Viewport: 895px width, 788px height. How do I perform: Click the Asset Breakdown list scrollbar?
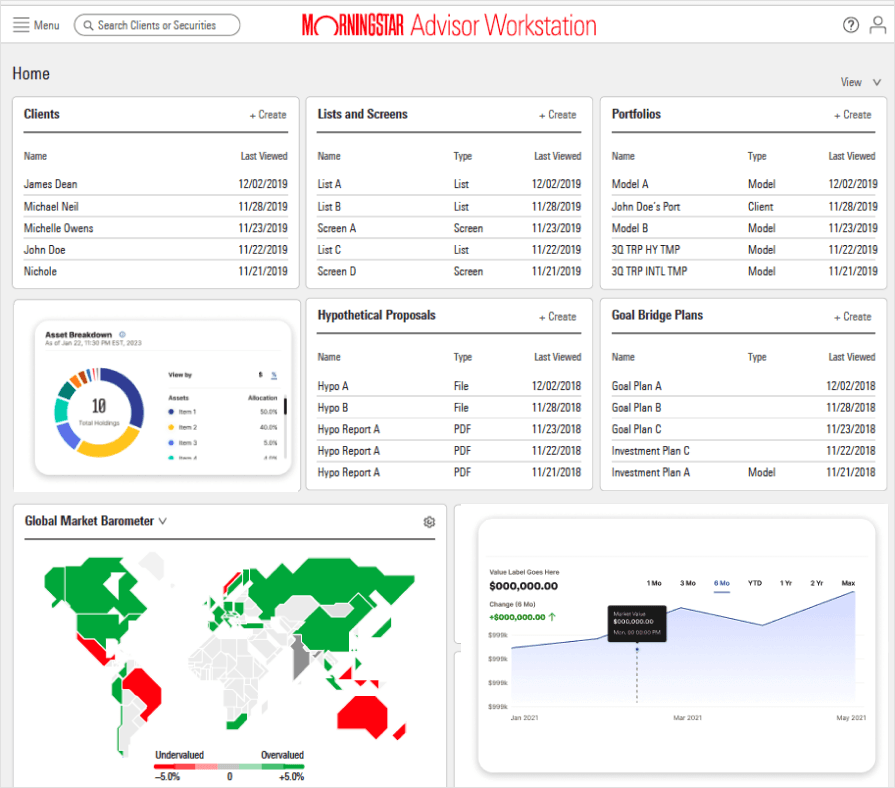pyautogui.click(x=285, y=406)
